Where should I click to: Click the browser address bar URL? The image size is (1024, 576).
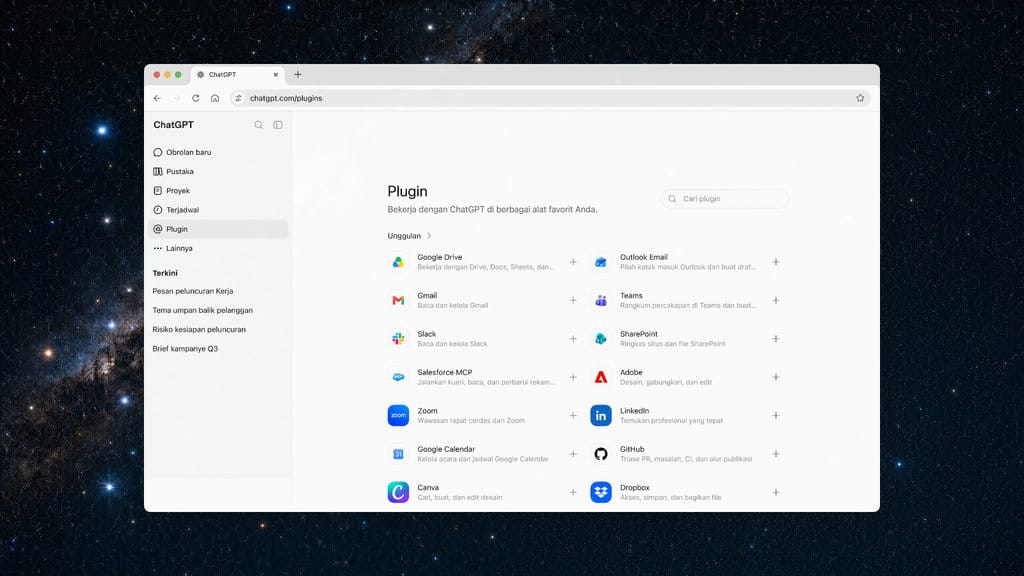(x=286, y=98)
